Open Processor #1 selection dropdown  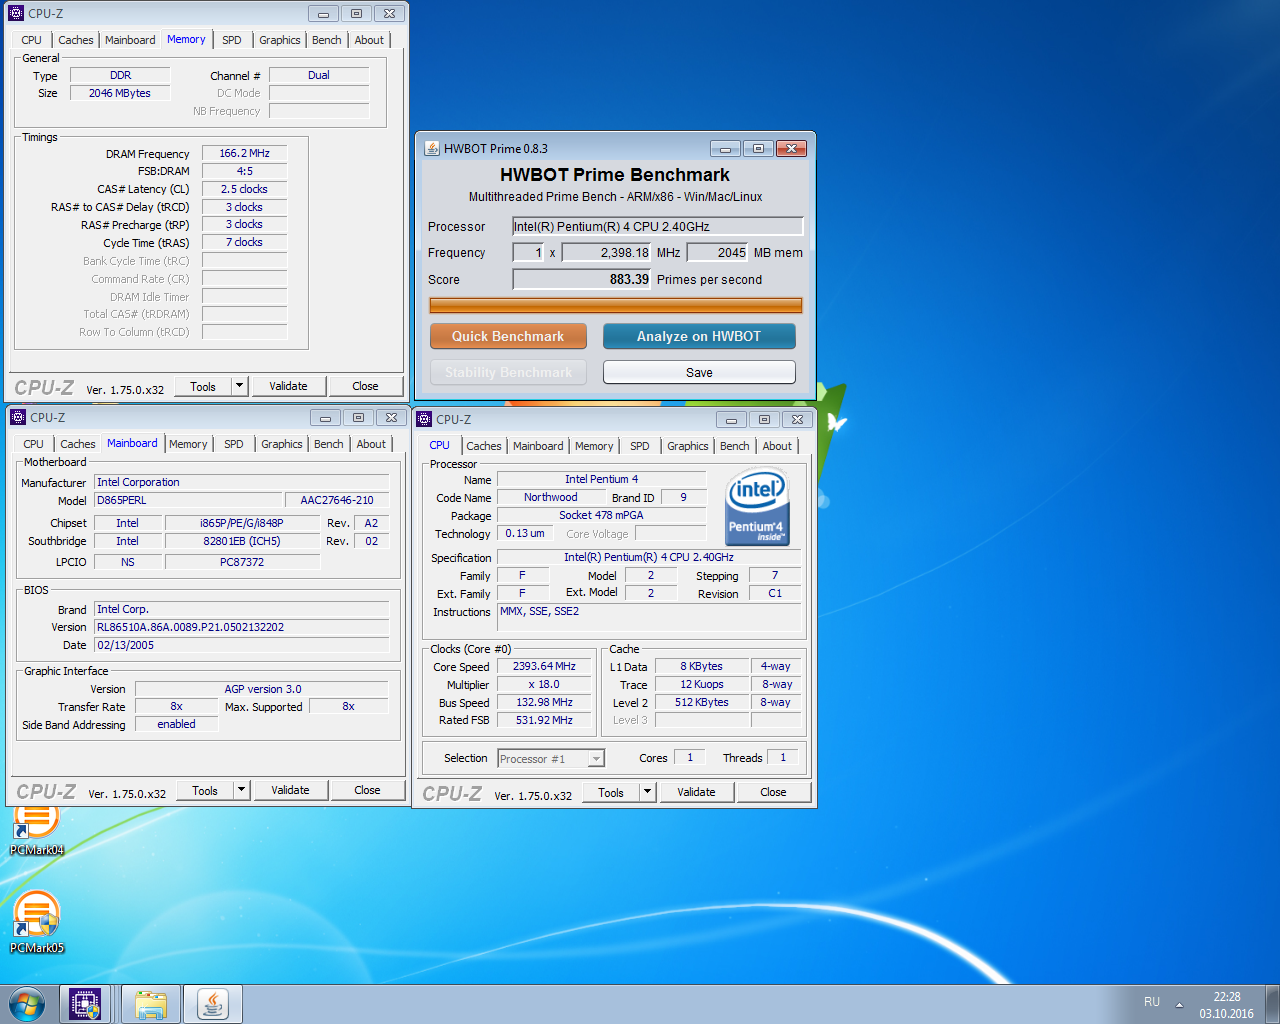pyautogui.click(x=551, y=759)
